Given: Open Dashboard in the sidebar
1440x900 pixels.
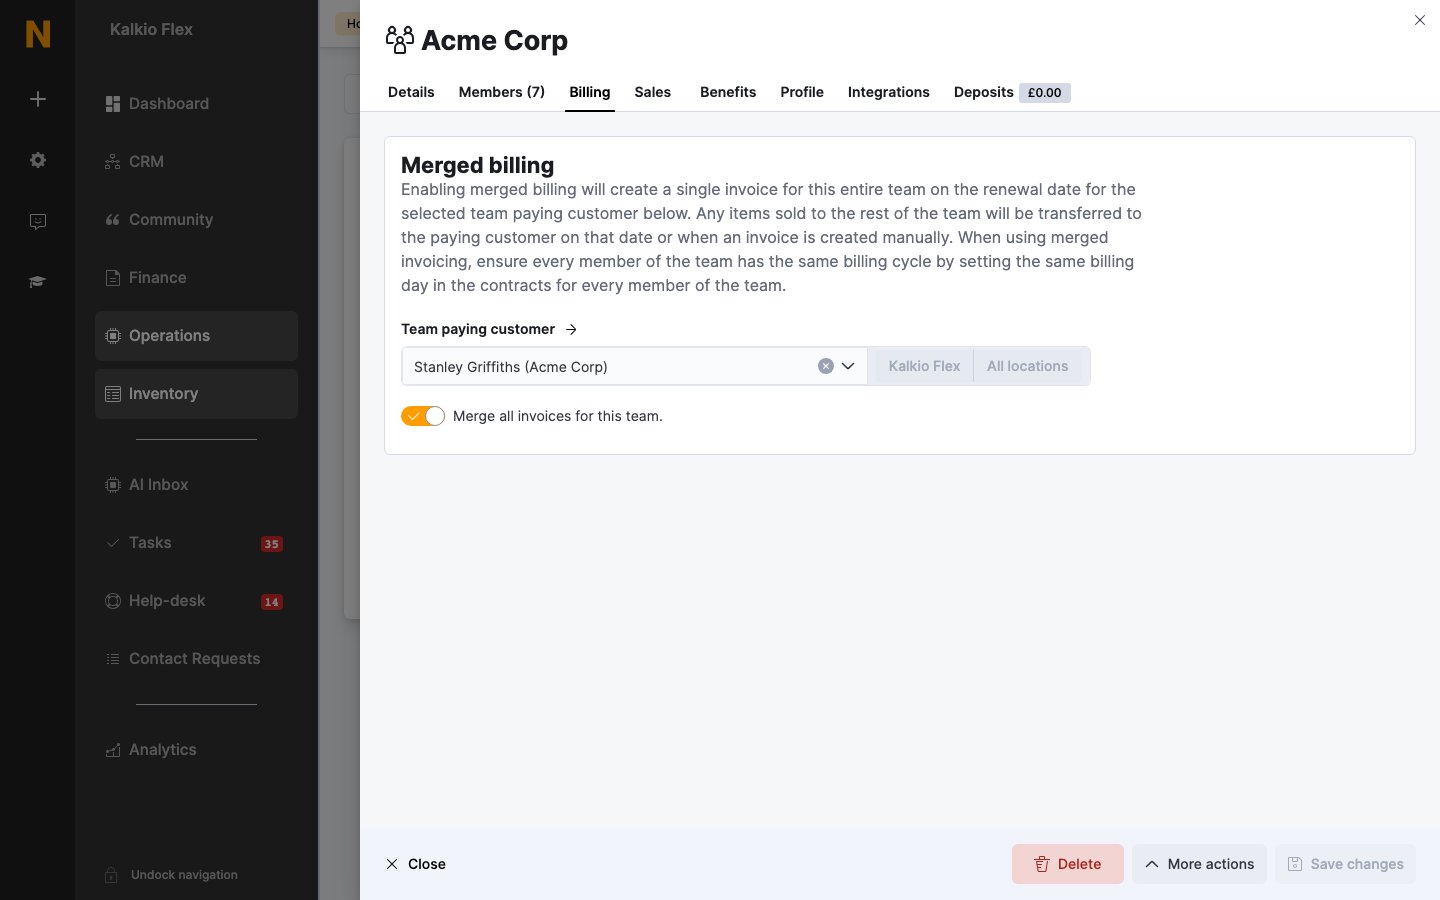Looking at the screenshot, I should point(196,104).
